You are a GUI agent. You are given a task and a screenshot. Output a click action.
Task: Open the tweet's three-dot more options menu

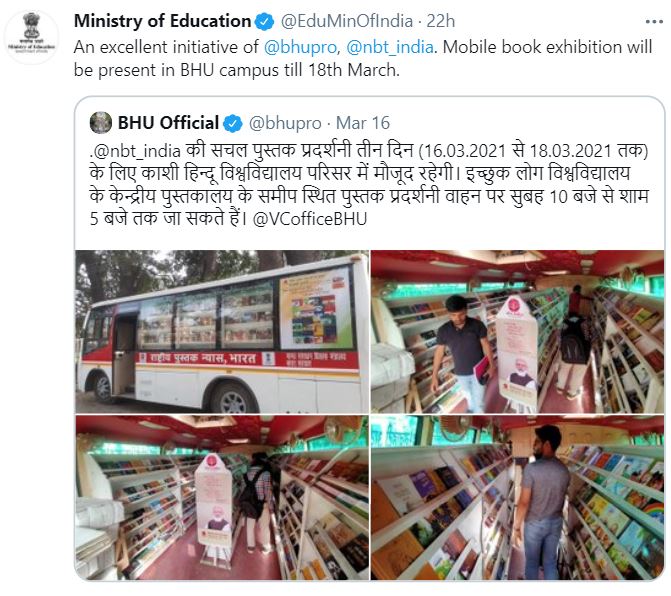(x=654, y=21)
